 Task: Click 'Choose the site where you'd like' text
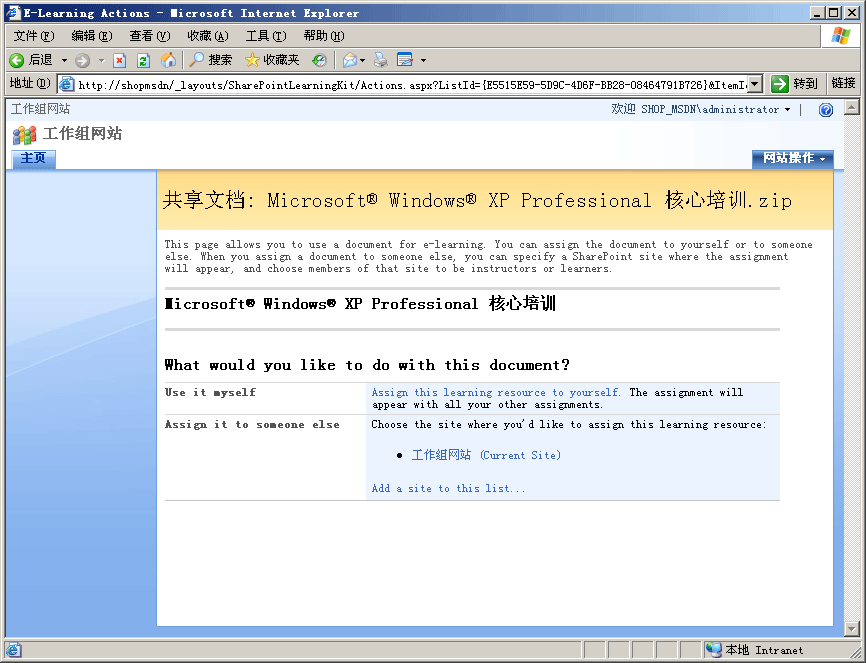point(569,424)
